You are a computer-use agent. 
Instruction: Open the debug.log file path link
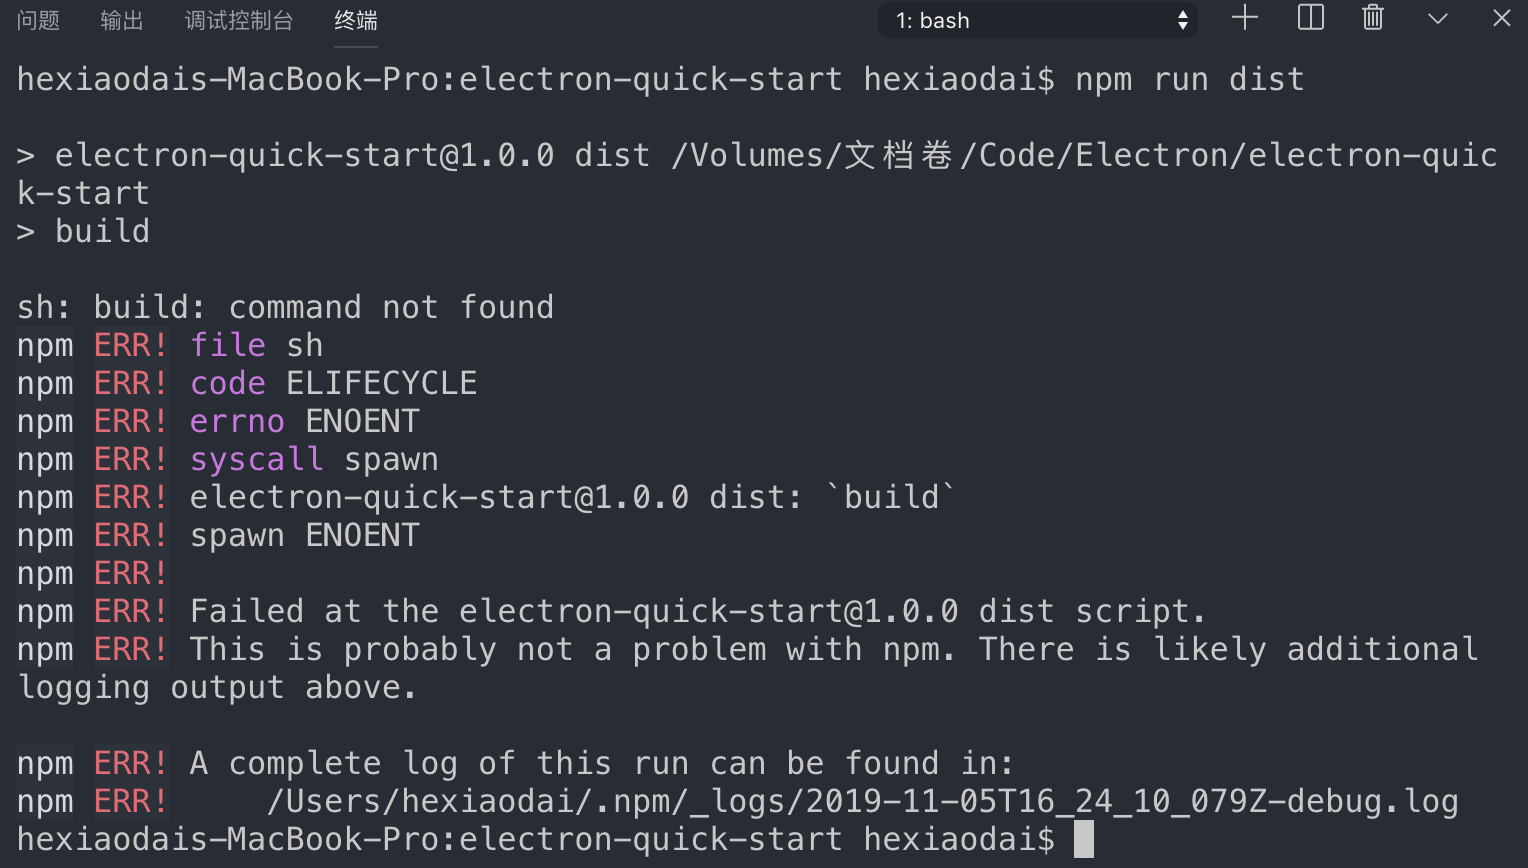tap(862, 801)
